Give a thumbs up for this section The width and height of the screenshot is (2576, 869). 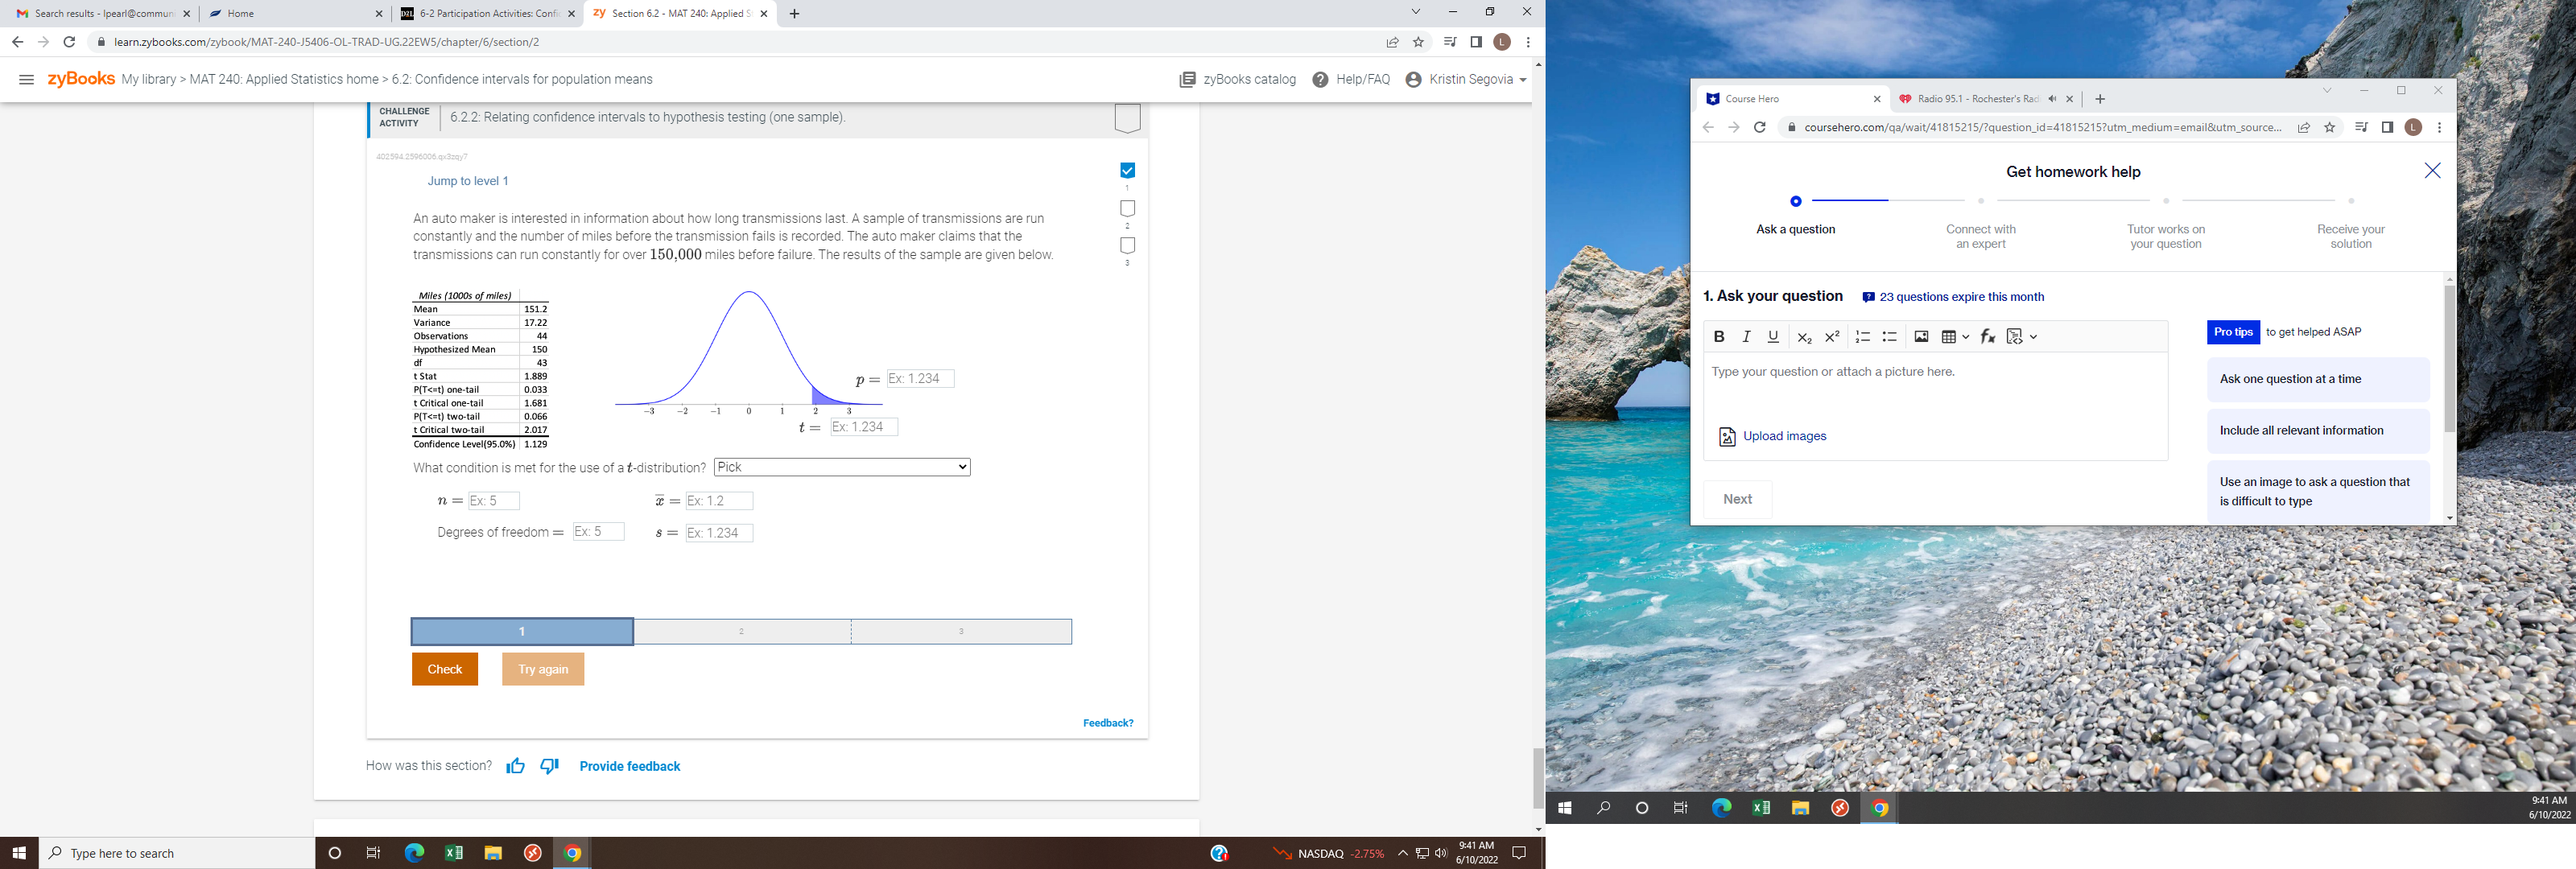(x=514, y=766)
